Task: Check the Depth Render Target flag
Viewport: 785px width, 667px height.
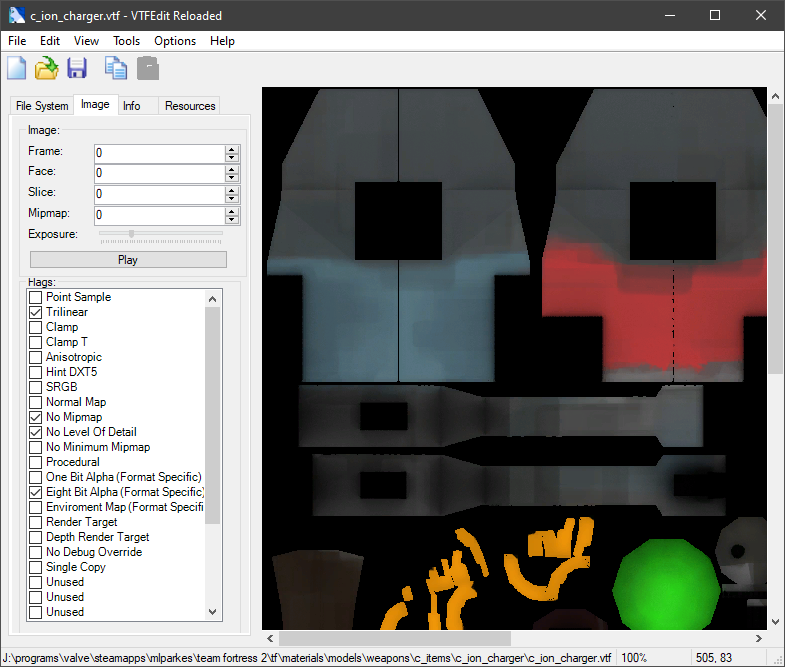Action: pyautogui.click(x=36, y=537)
